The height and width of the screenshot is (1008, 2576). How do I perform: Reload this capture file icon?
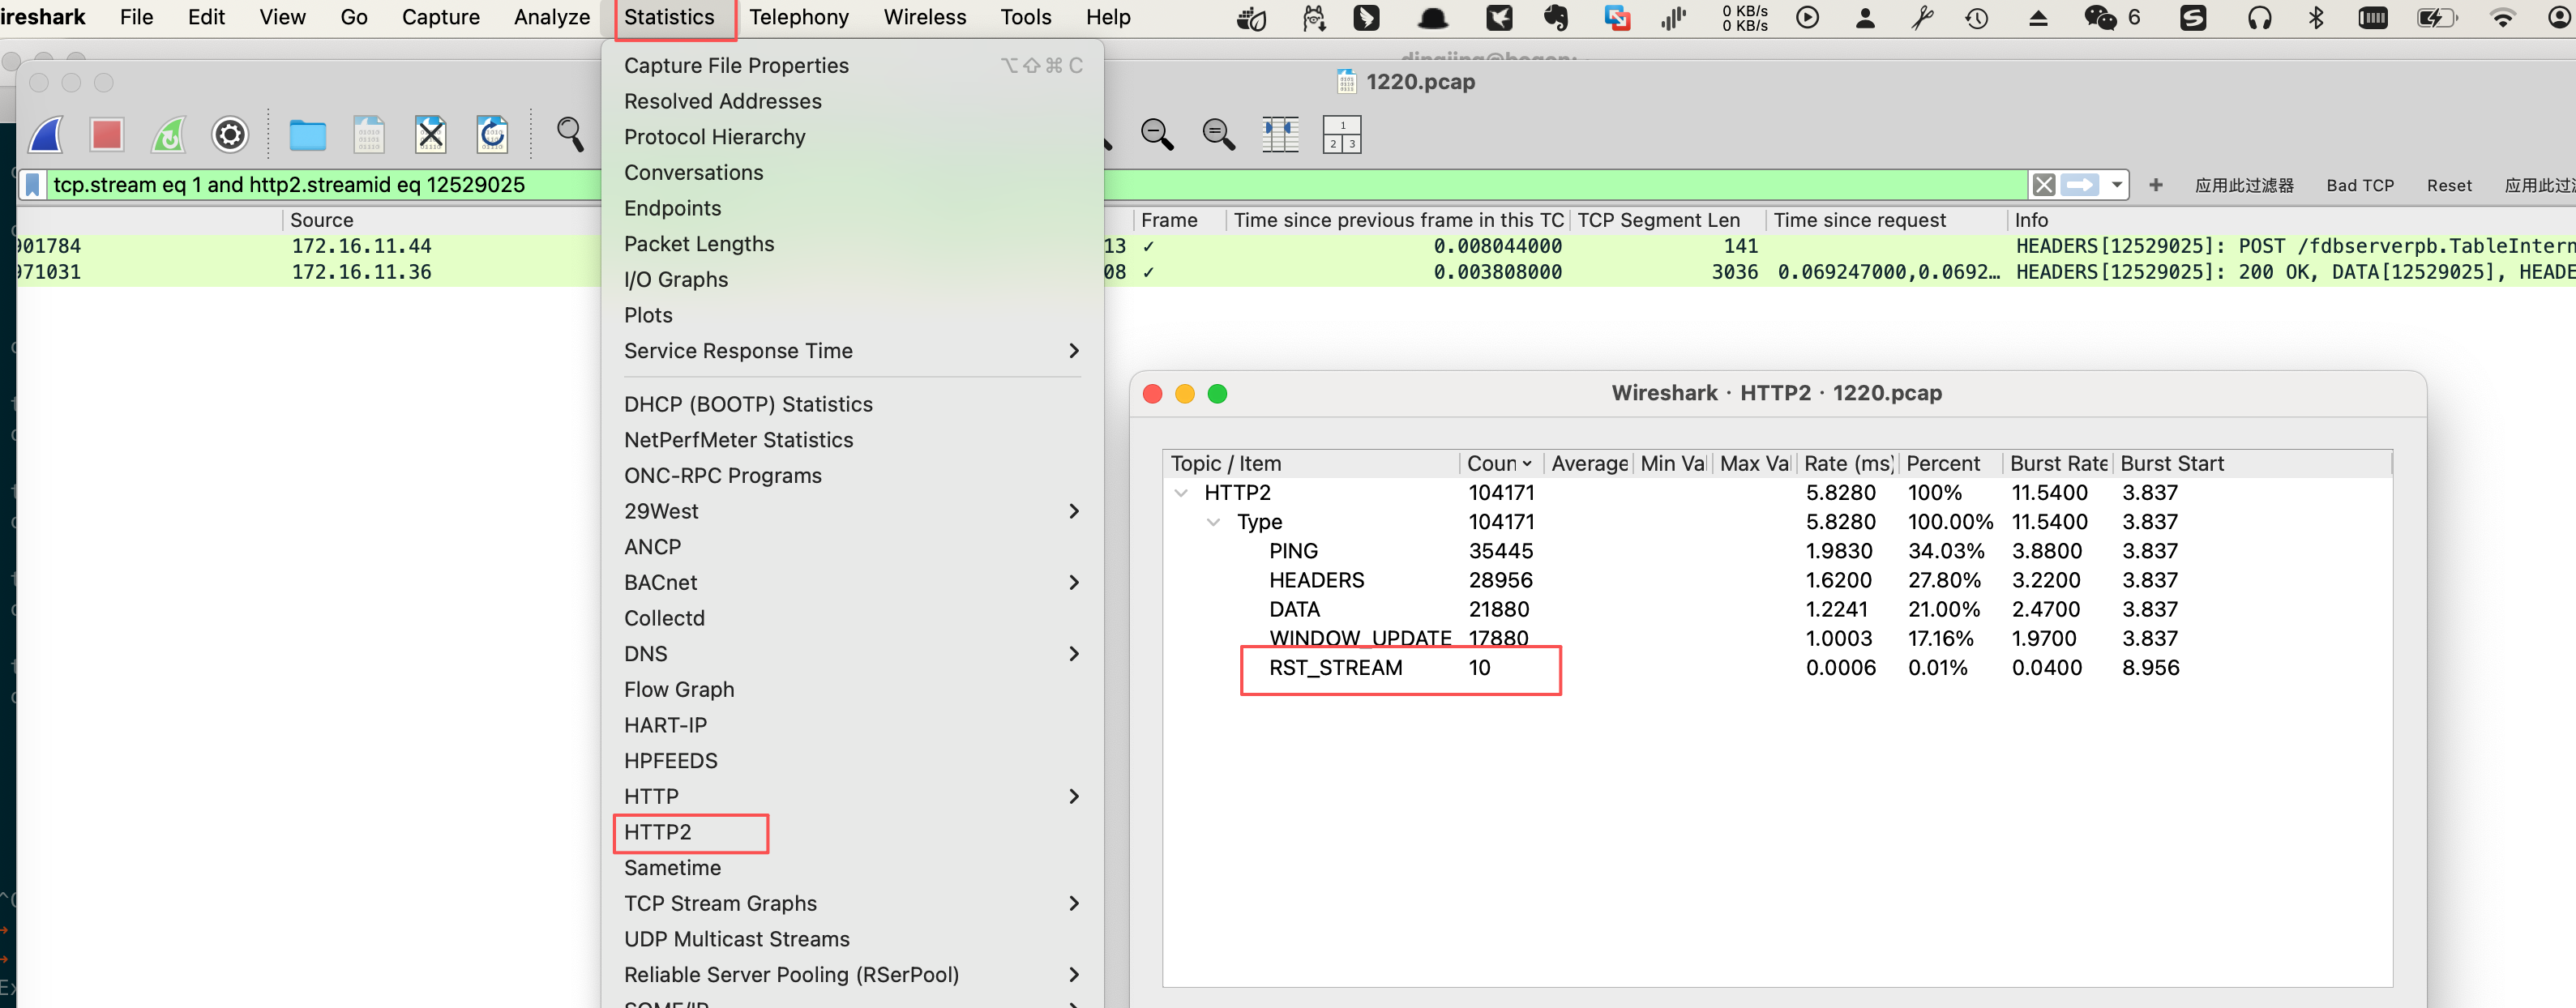[x=492, y=135]
